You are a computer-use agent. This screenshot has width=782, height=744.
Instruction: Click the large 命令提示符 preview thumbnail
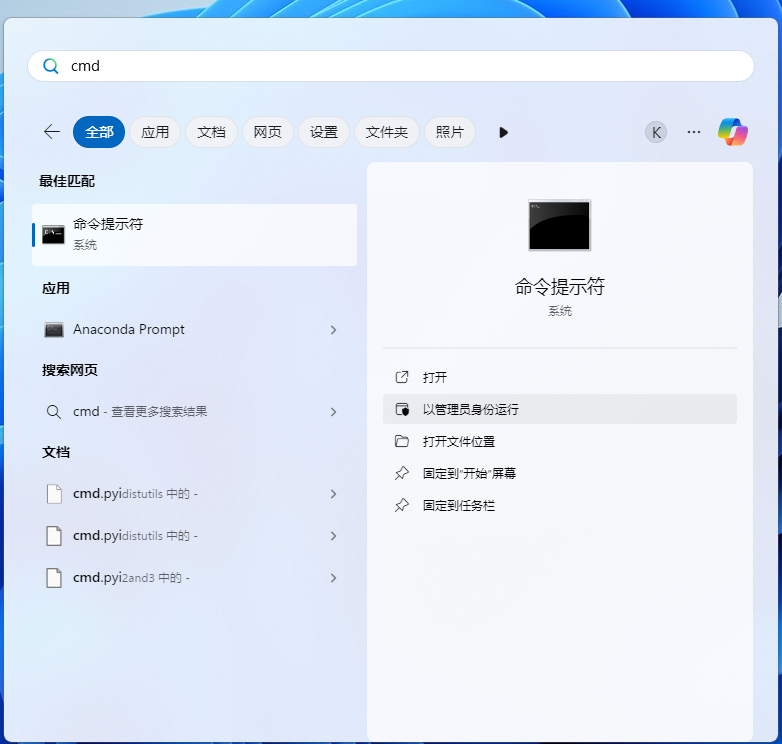tap(560, 225)
